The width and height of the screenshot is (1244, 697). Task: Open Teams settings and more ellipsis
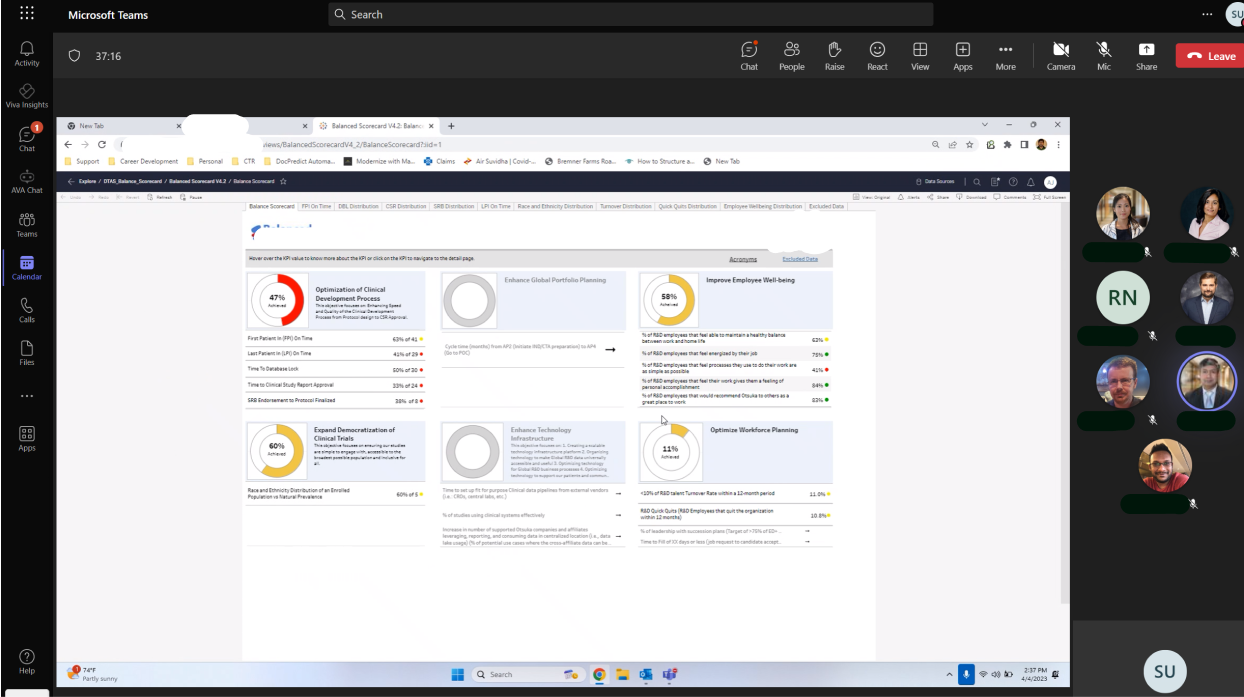point(1207,14)
